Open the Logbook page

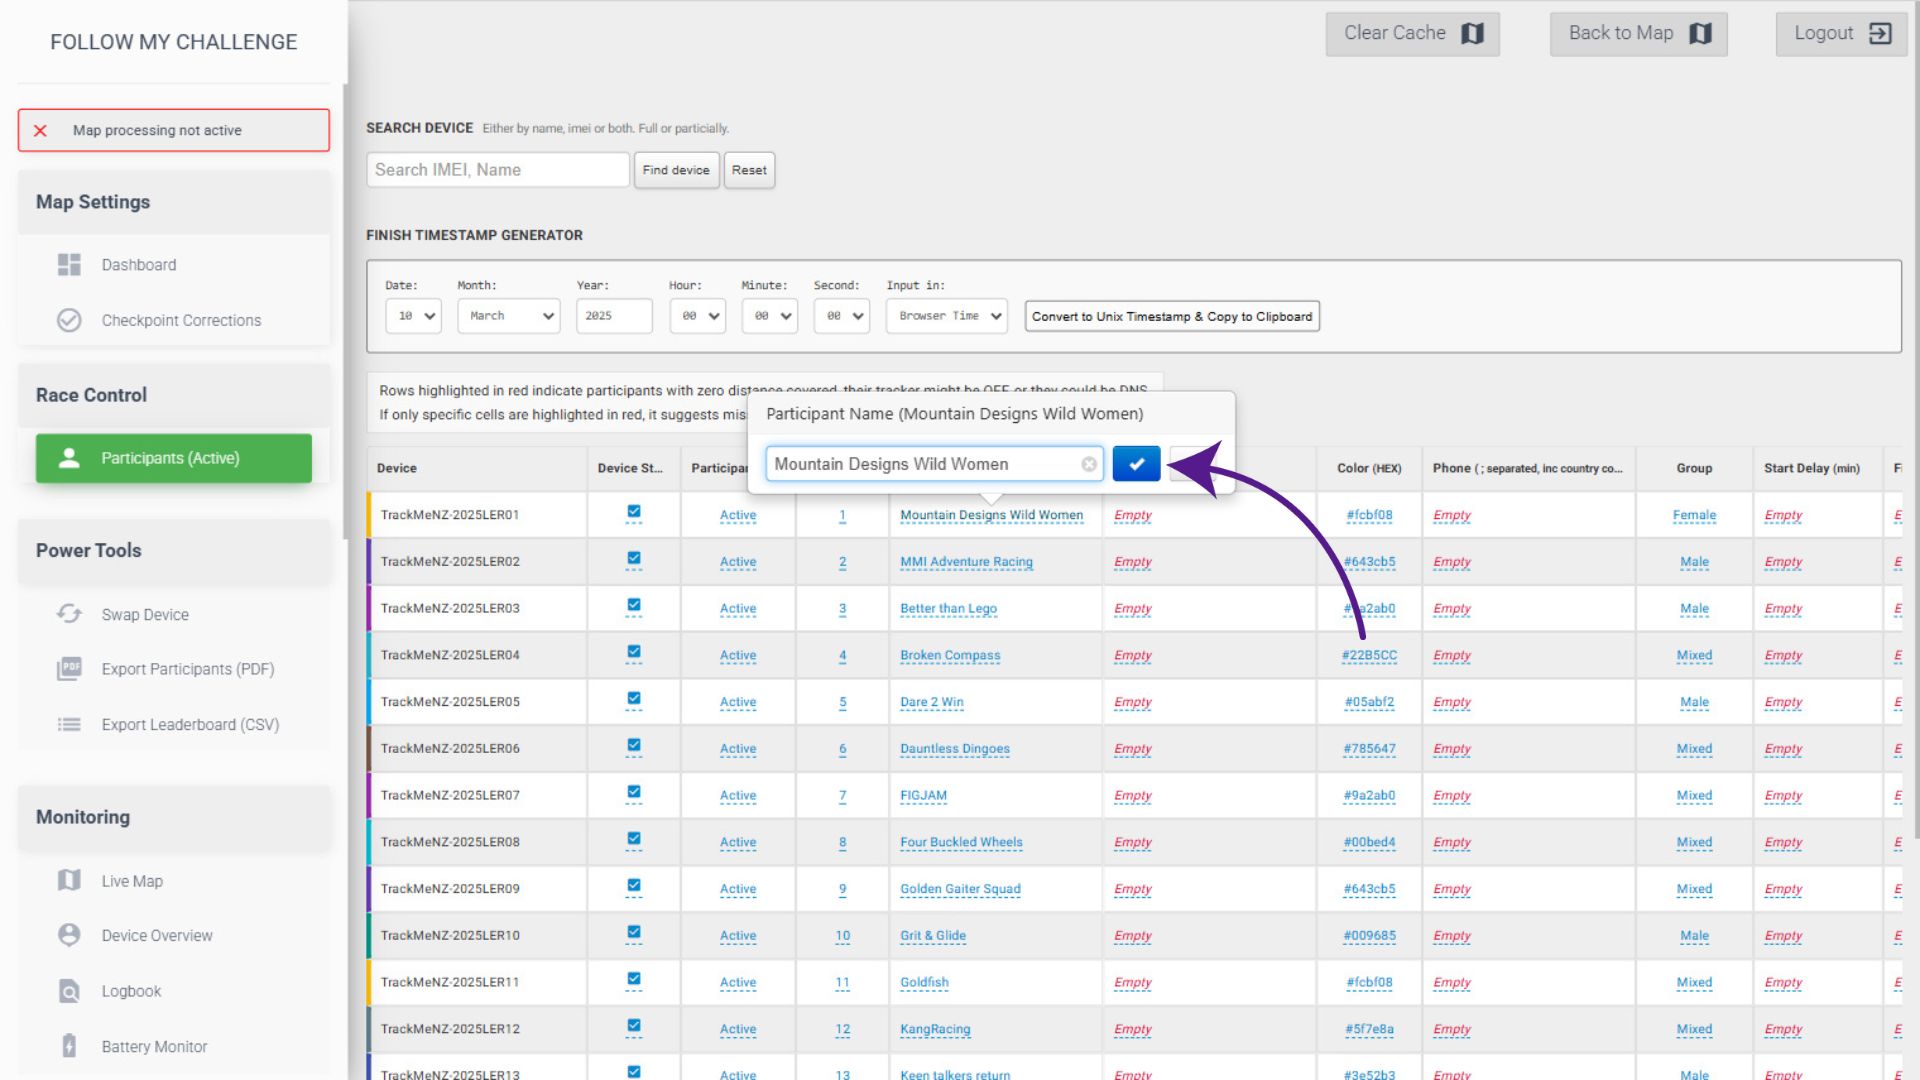pyautogui.click(x=131, y=991)
